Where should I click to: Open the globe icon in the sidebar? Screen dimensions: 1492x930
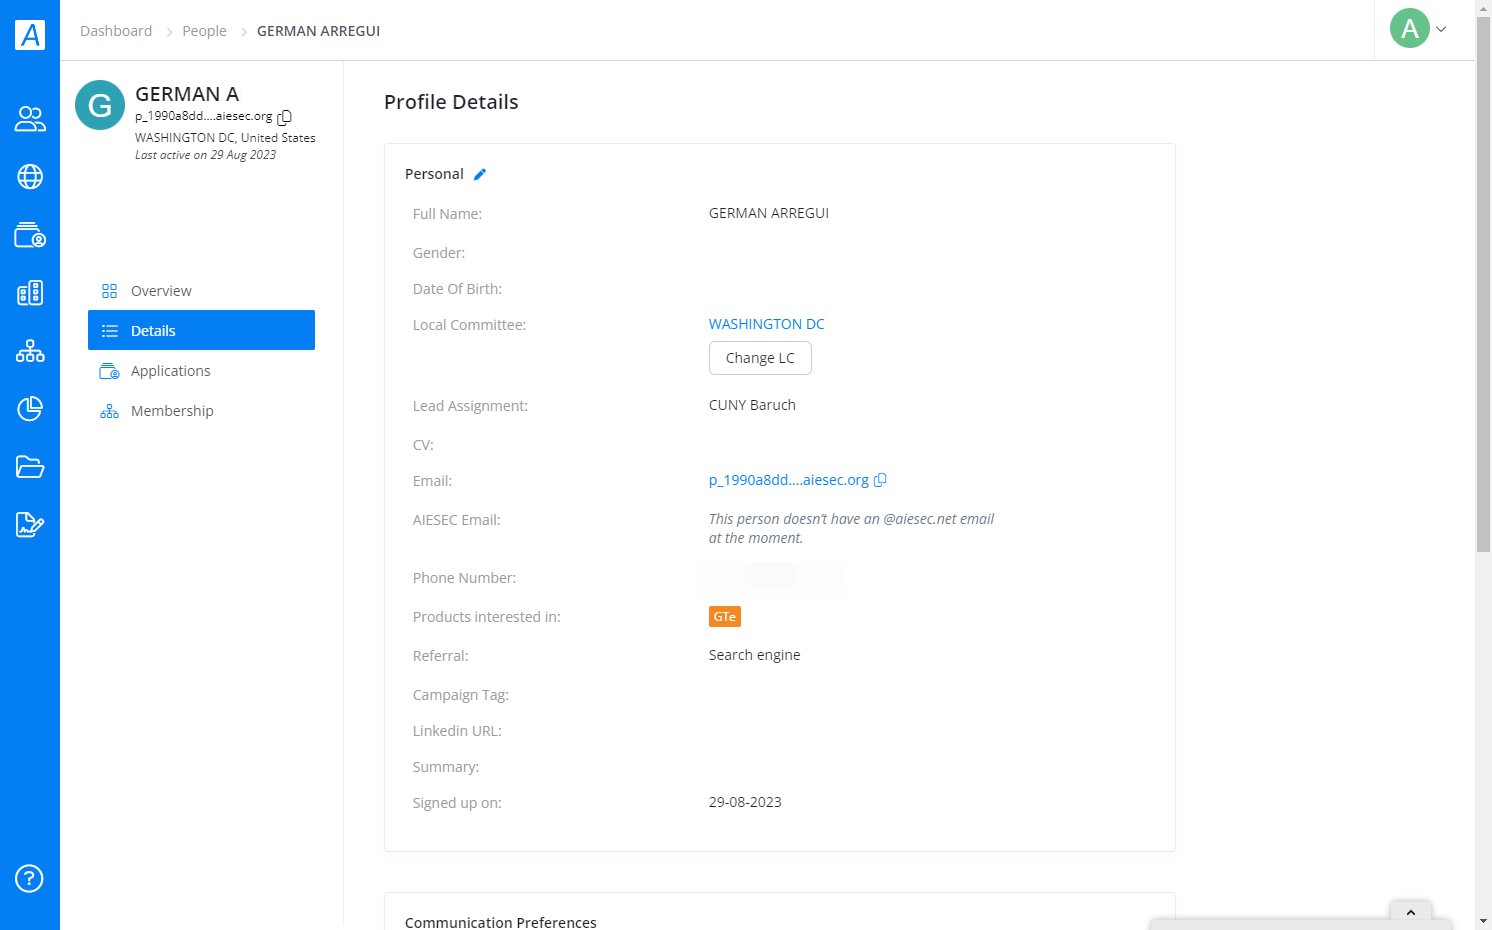point(30,177)
